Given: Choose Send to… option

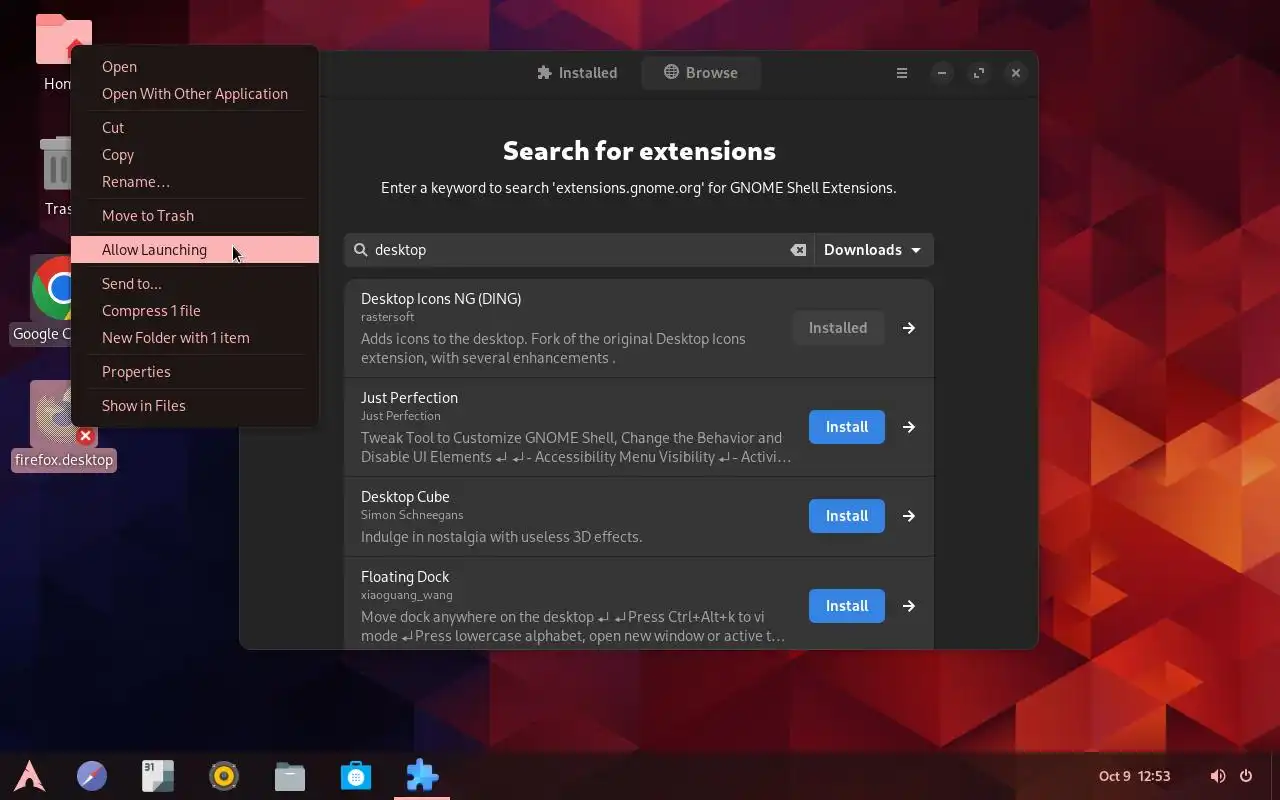Looking at the screenshot, I should tap(194, 284).
